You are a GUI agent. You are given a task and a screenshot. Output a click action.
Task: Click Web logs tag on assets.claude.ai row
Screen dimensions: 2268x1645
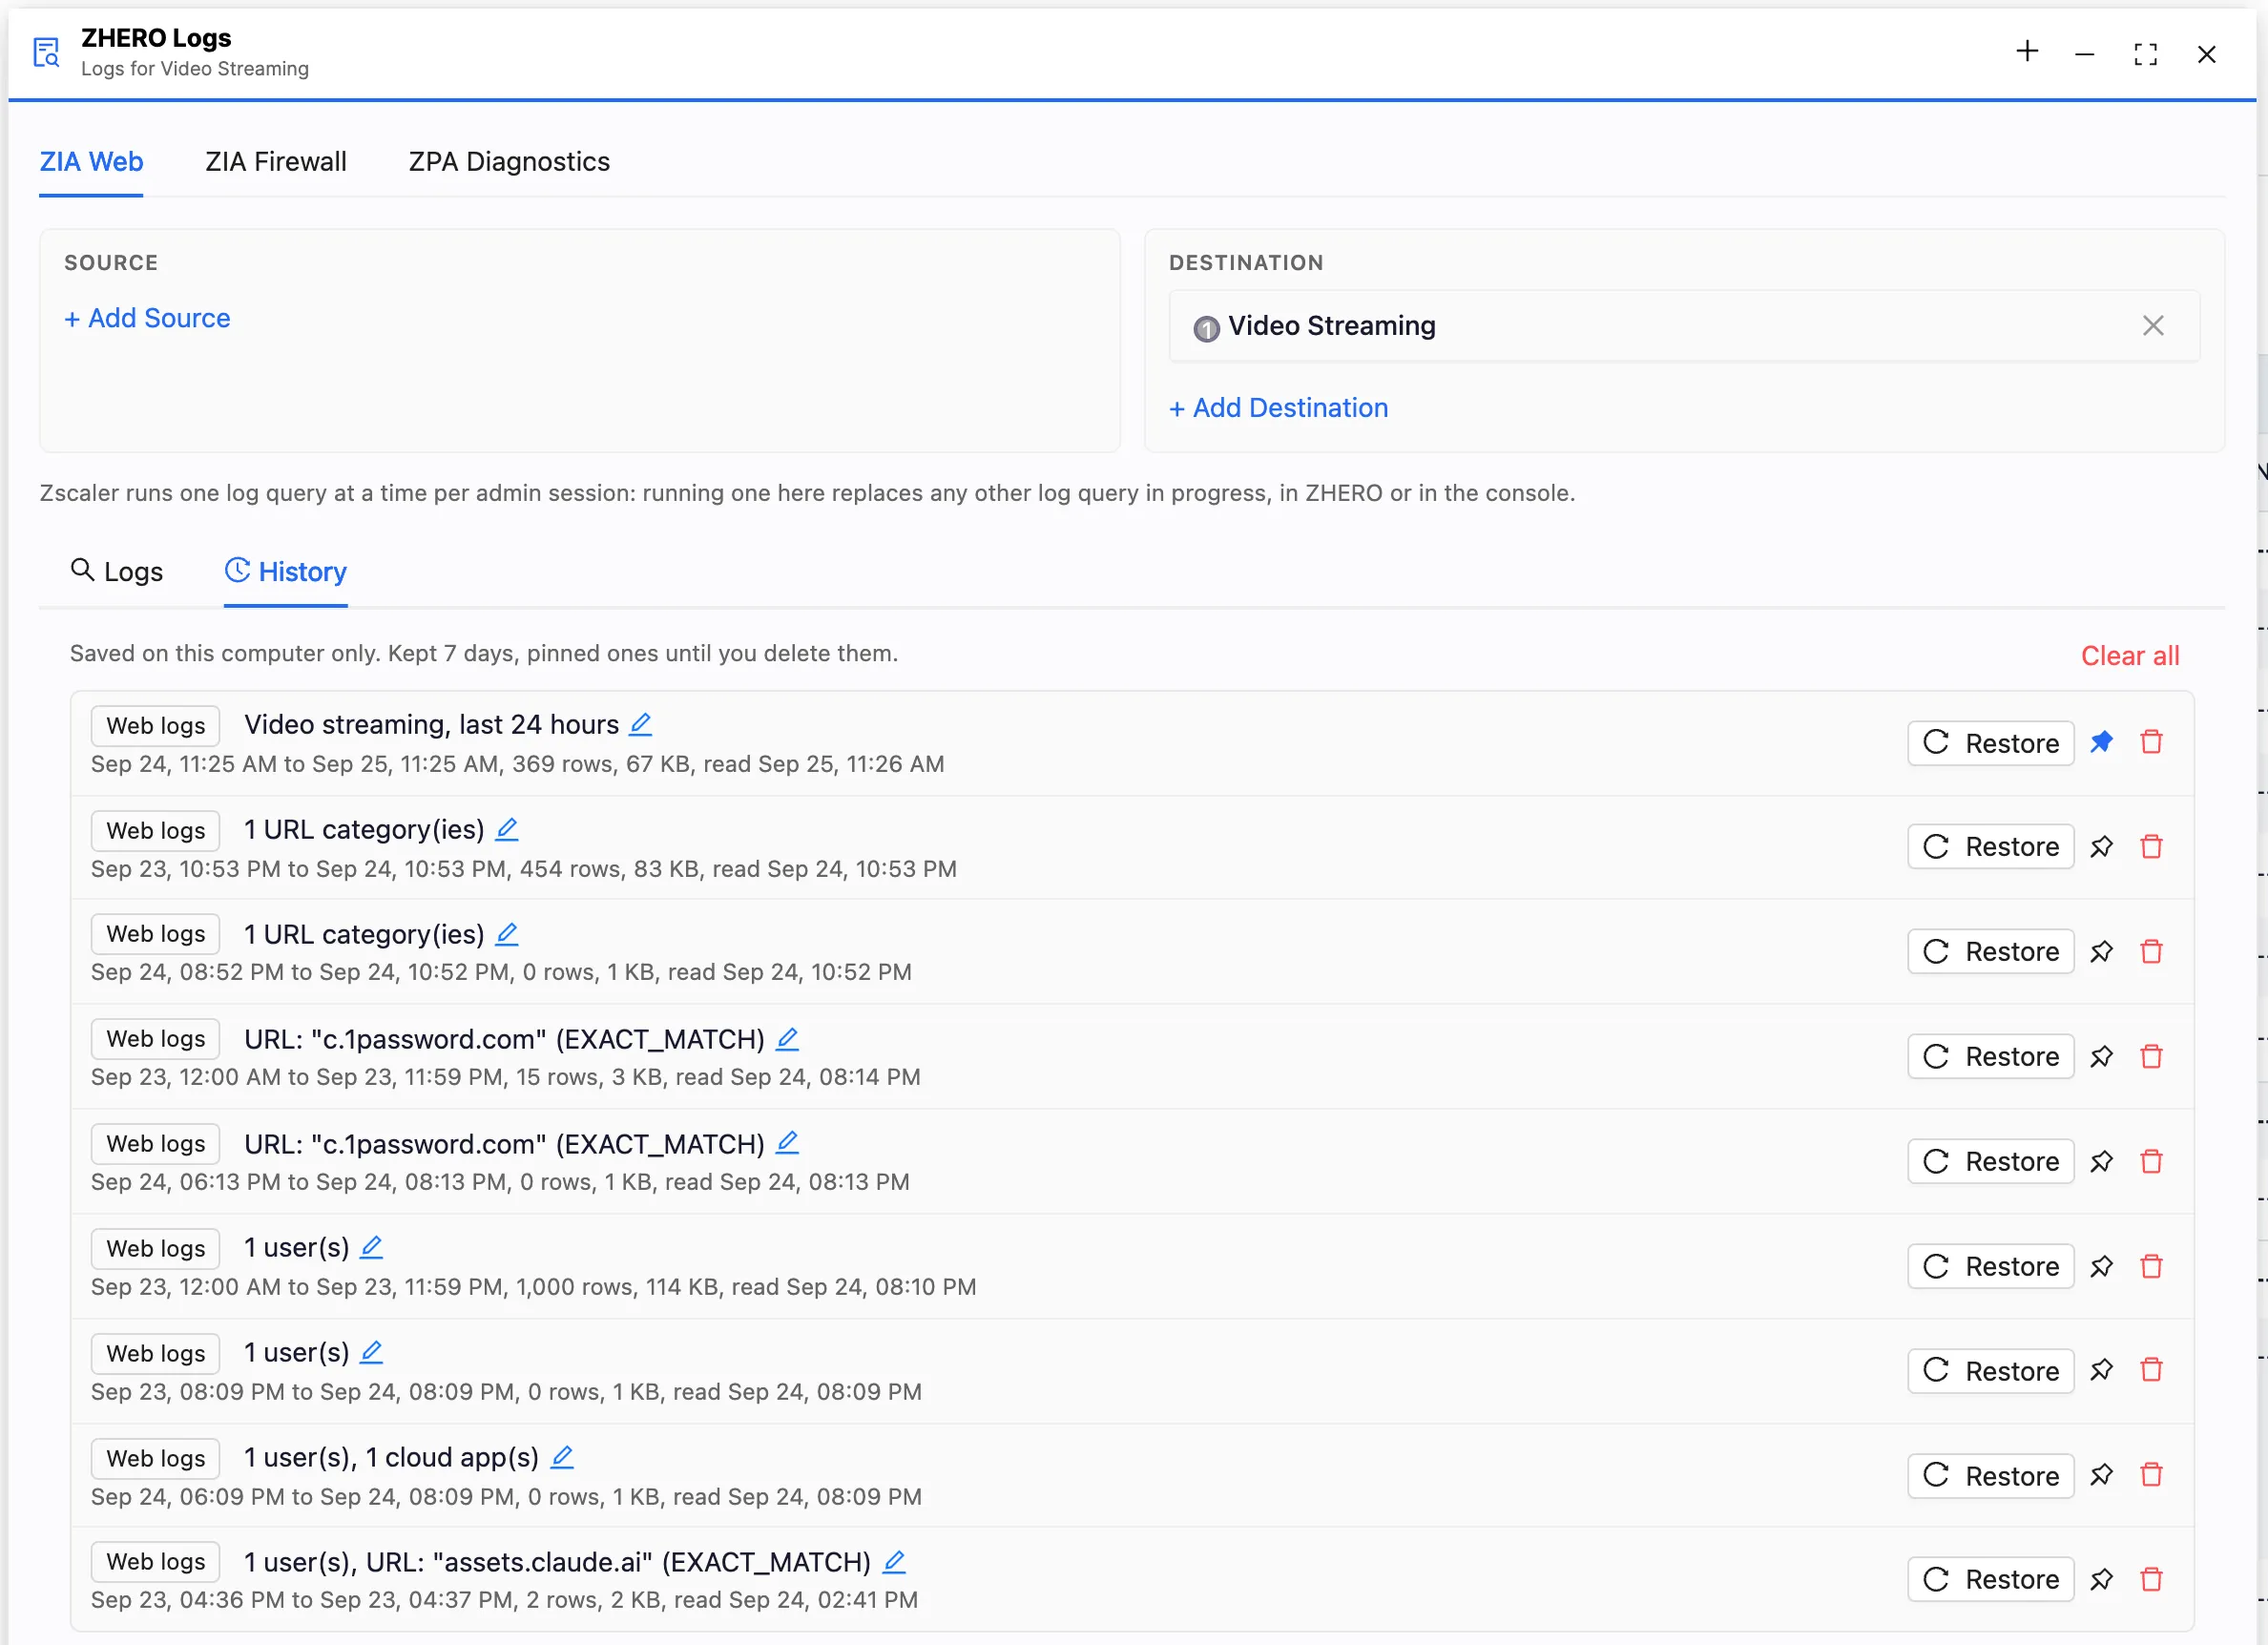pyautogui.click(x=155, y=1561)
